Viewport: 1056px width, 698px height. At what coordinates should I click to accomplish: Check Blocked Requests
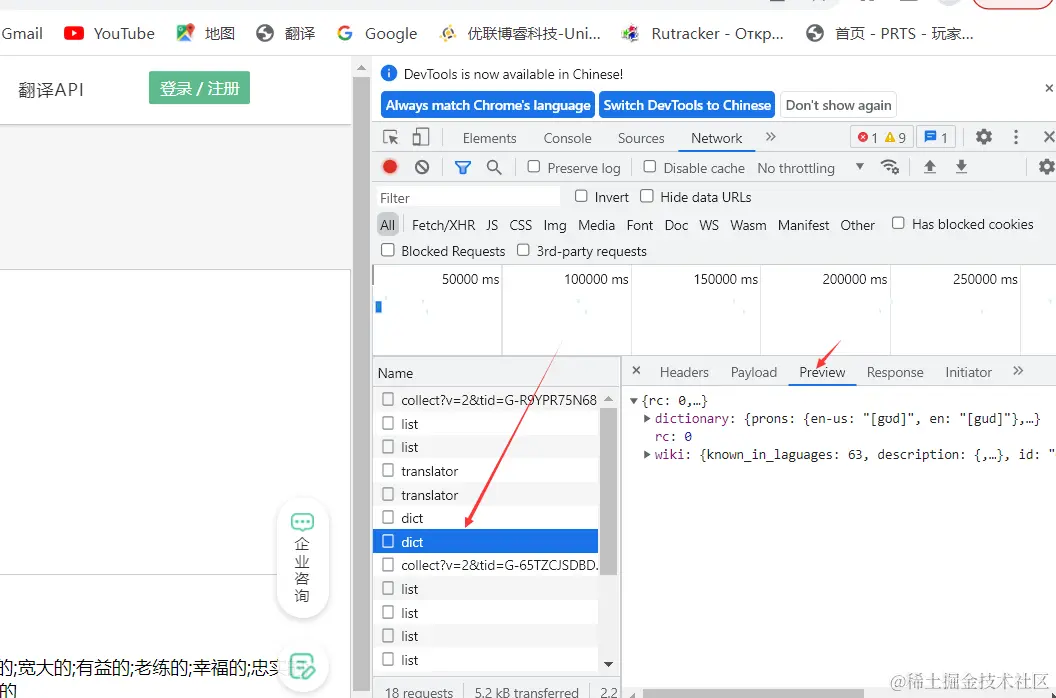[387, 250]
